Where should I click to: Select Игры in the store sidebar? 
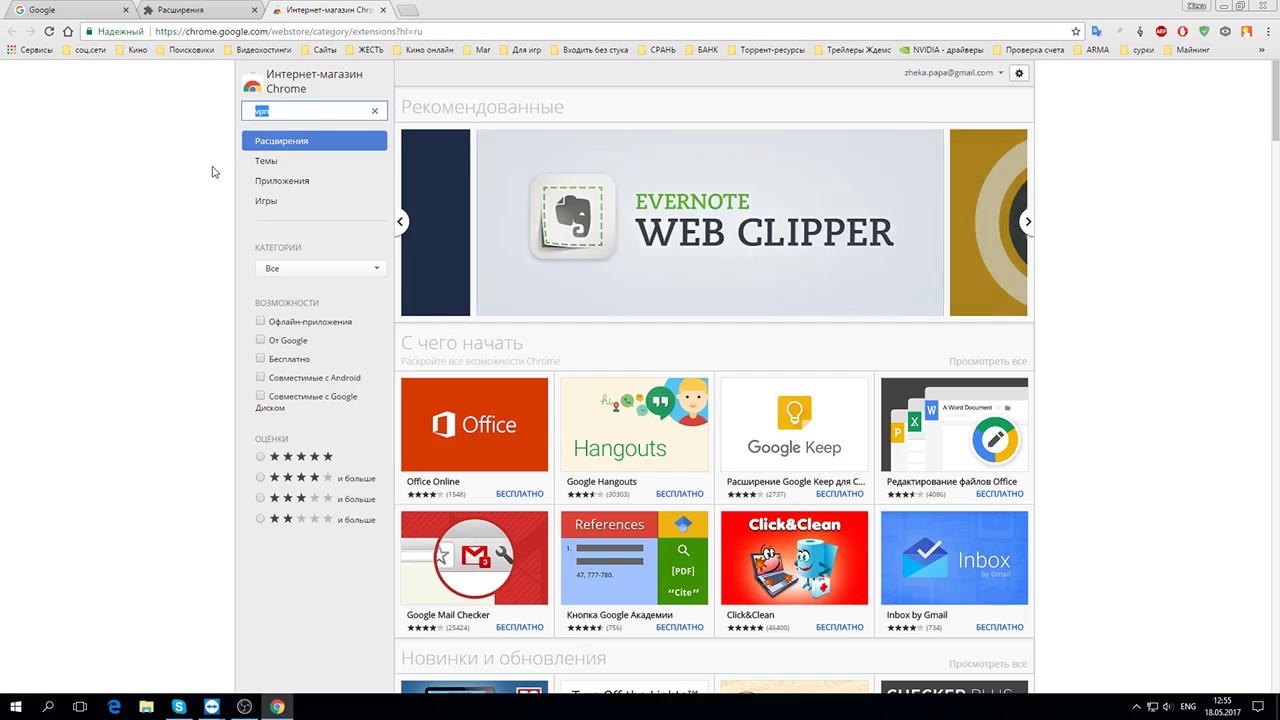pos(266,201)
